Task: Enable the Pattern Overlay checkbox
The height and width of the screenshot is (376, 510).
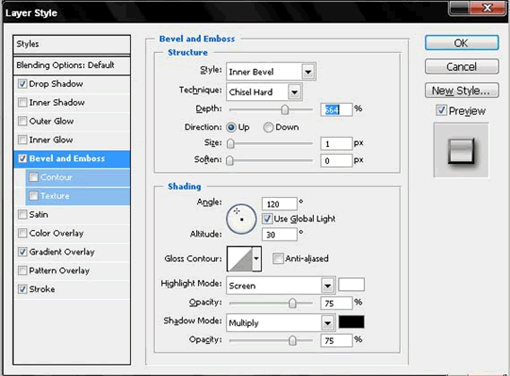Action: pos(22,270)
